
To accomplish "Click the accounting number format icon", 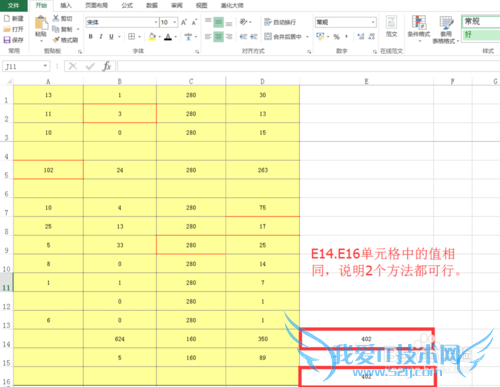I will [x=320, y=36].
